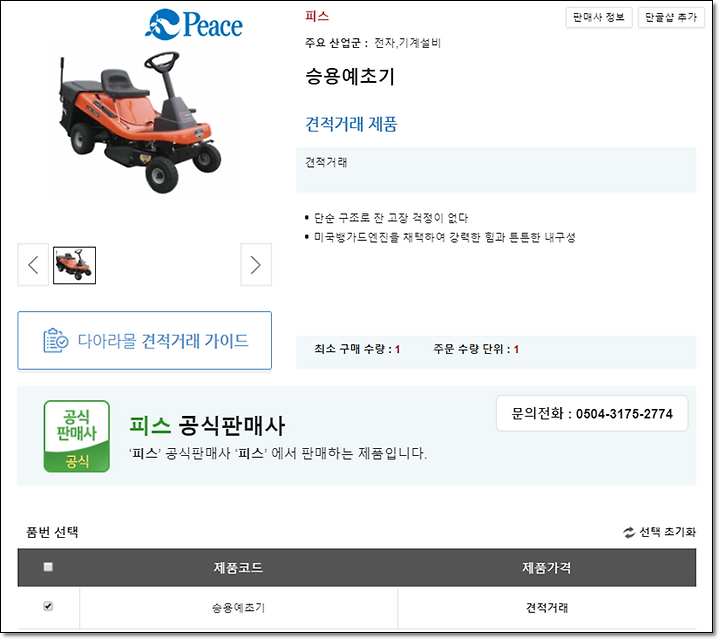Click the 단순 구조로 잔 고장 bullet line
Viewport: 720px width, 640px height.
click(387, 218)
